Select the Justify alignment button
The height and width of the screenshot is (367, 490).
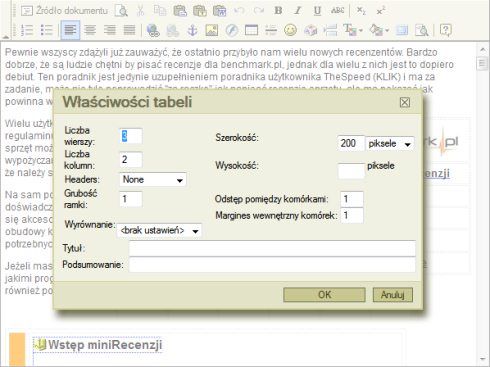click(129, 30)
